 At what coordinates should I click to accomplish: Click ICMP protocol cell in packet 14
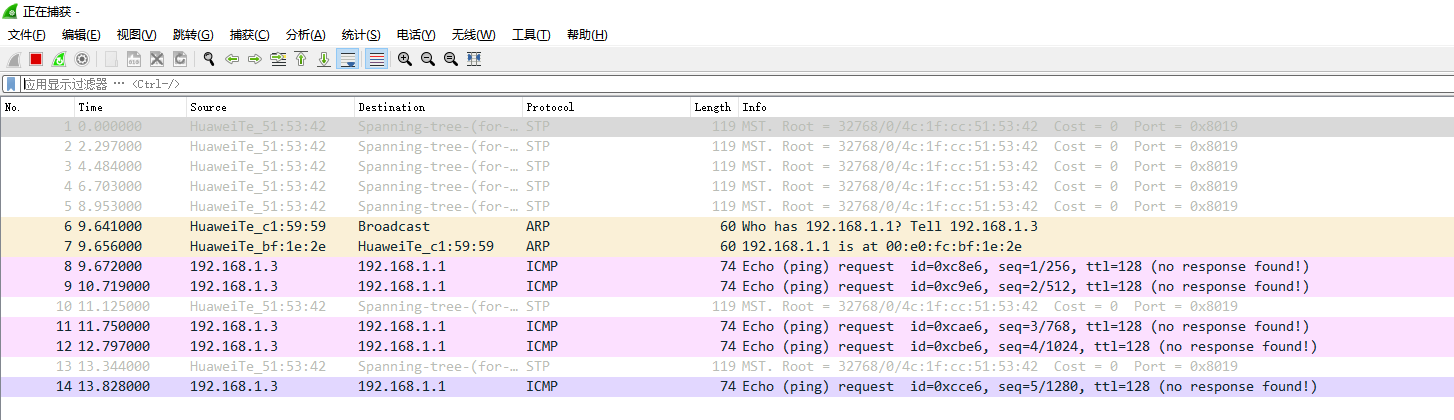coord(542,386)
